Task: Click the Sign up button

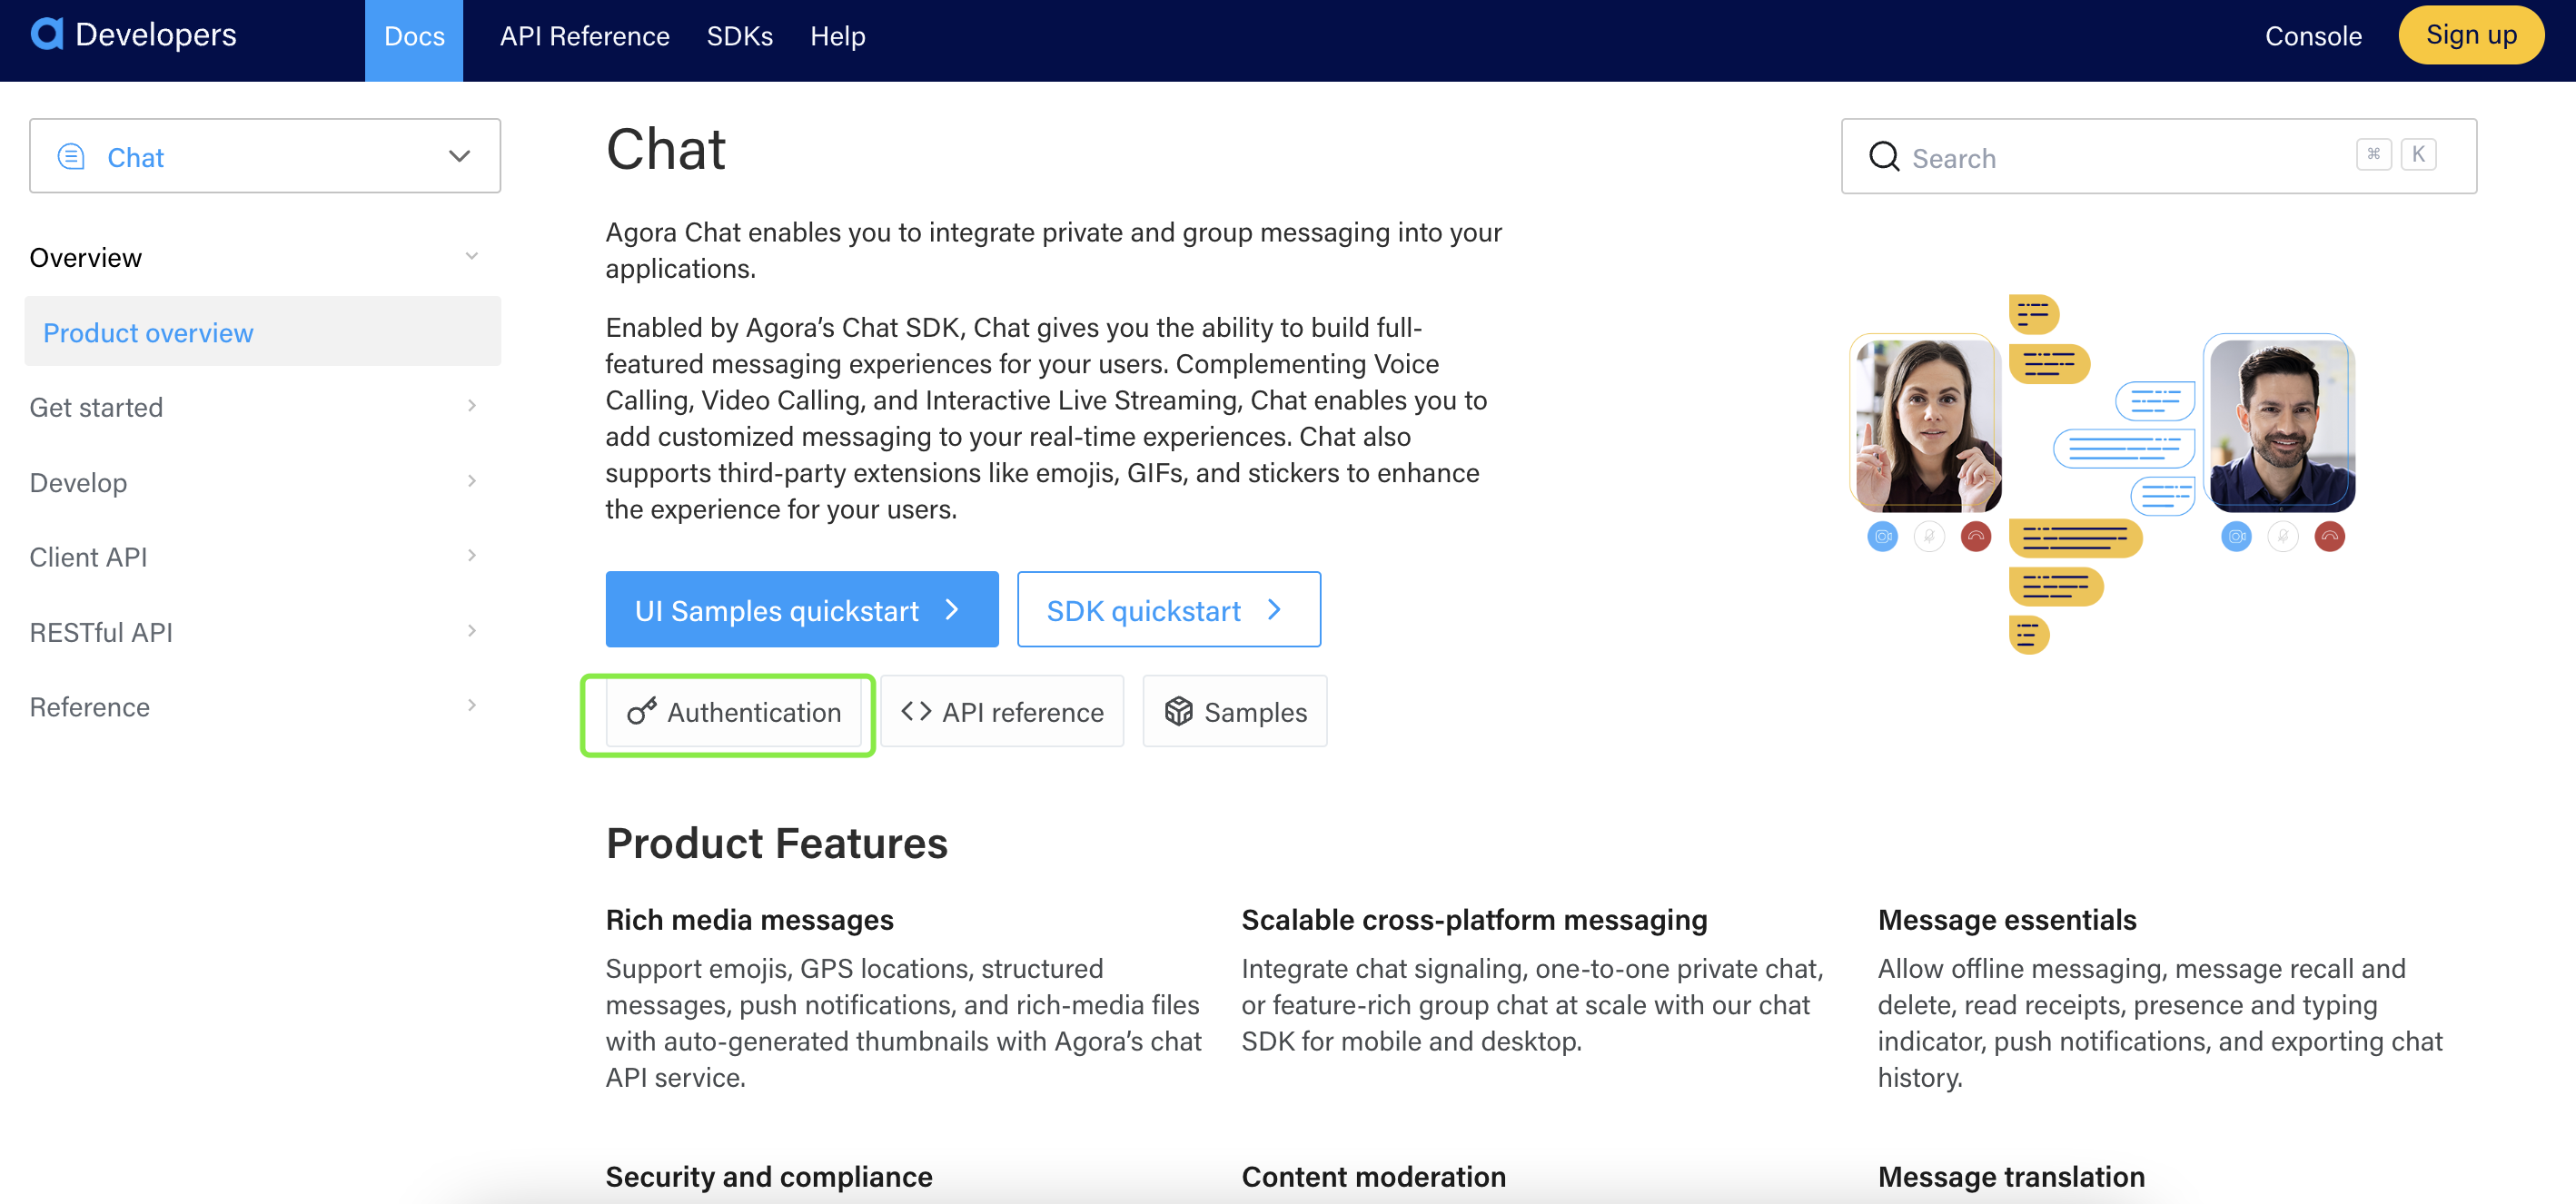Action: [2469, 36]
